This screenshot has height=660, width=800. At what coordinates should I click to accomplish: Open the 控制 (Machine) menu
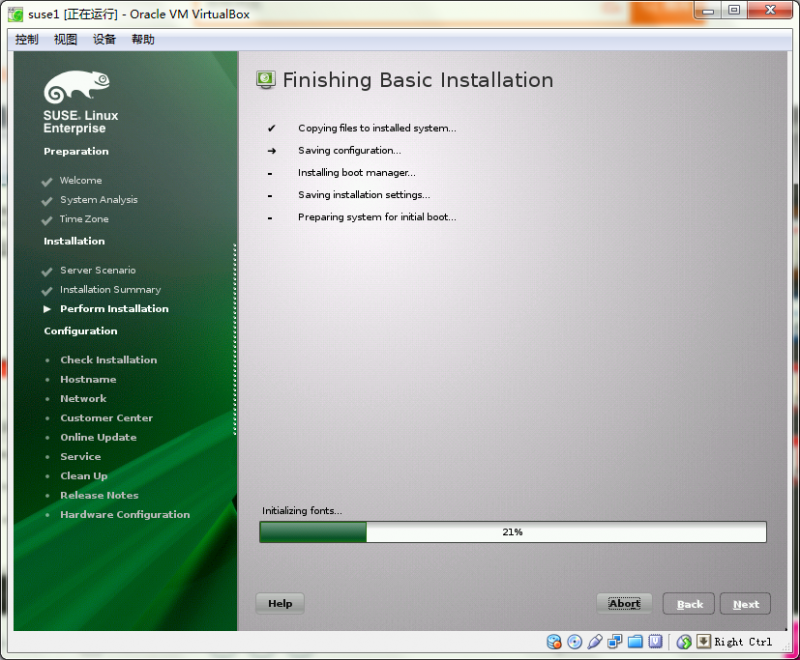[x=25, y=39]
